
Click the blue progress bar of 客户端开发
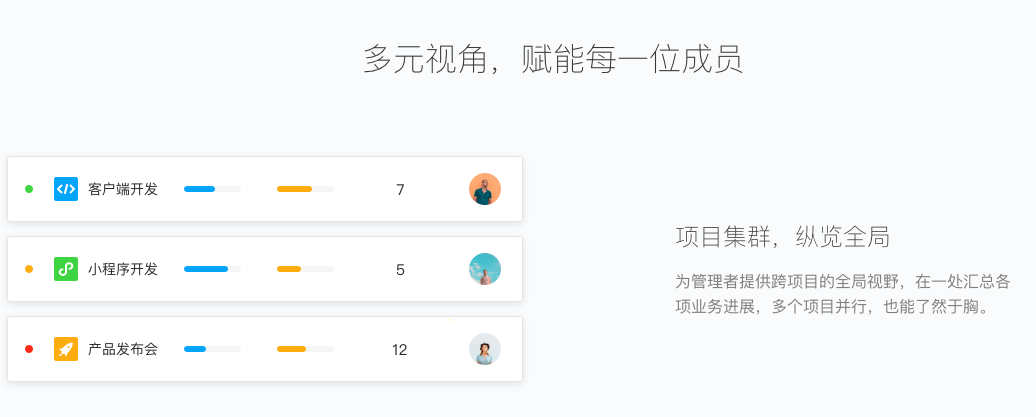coord(212,189)
